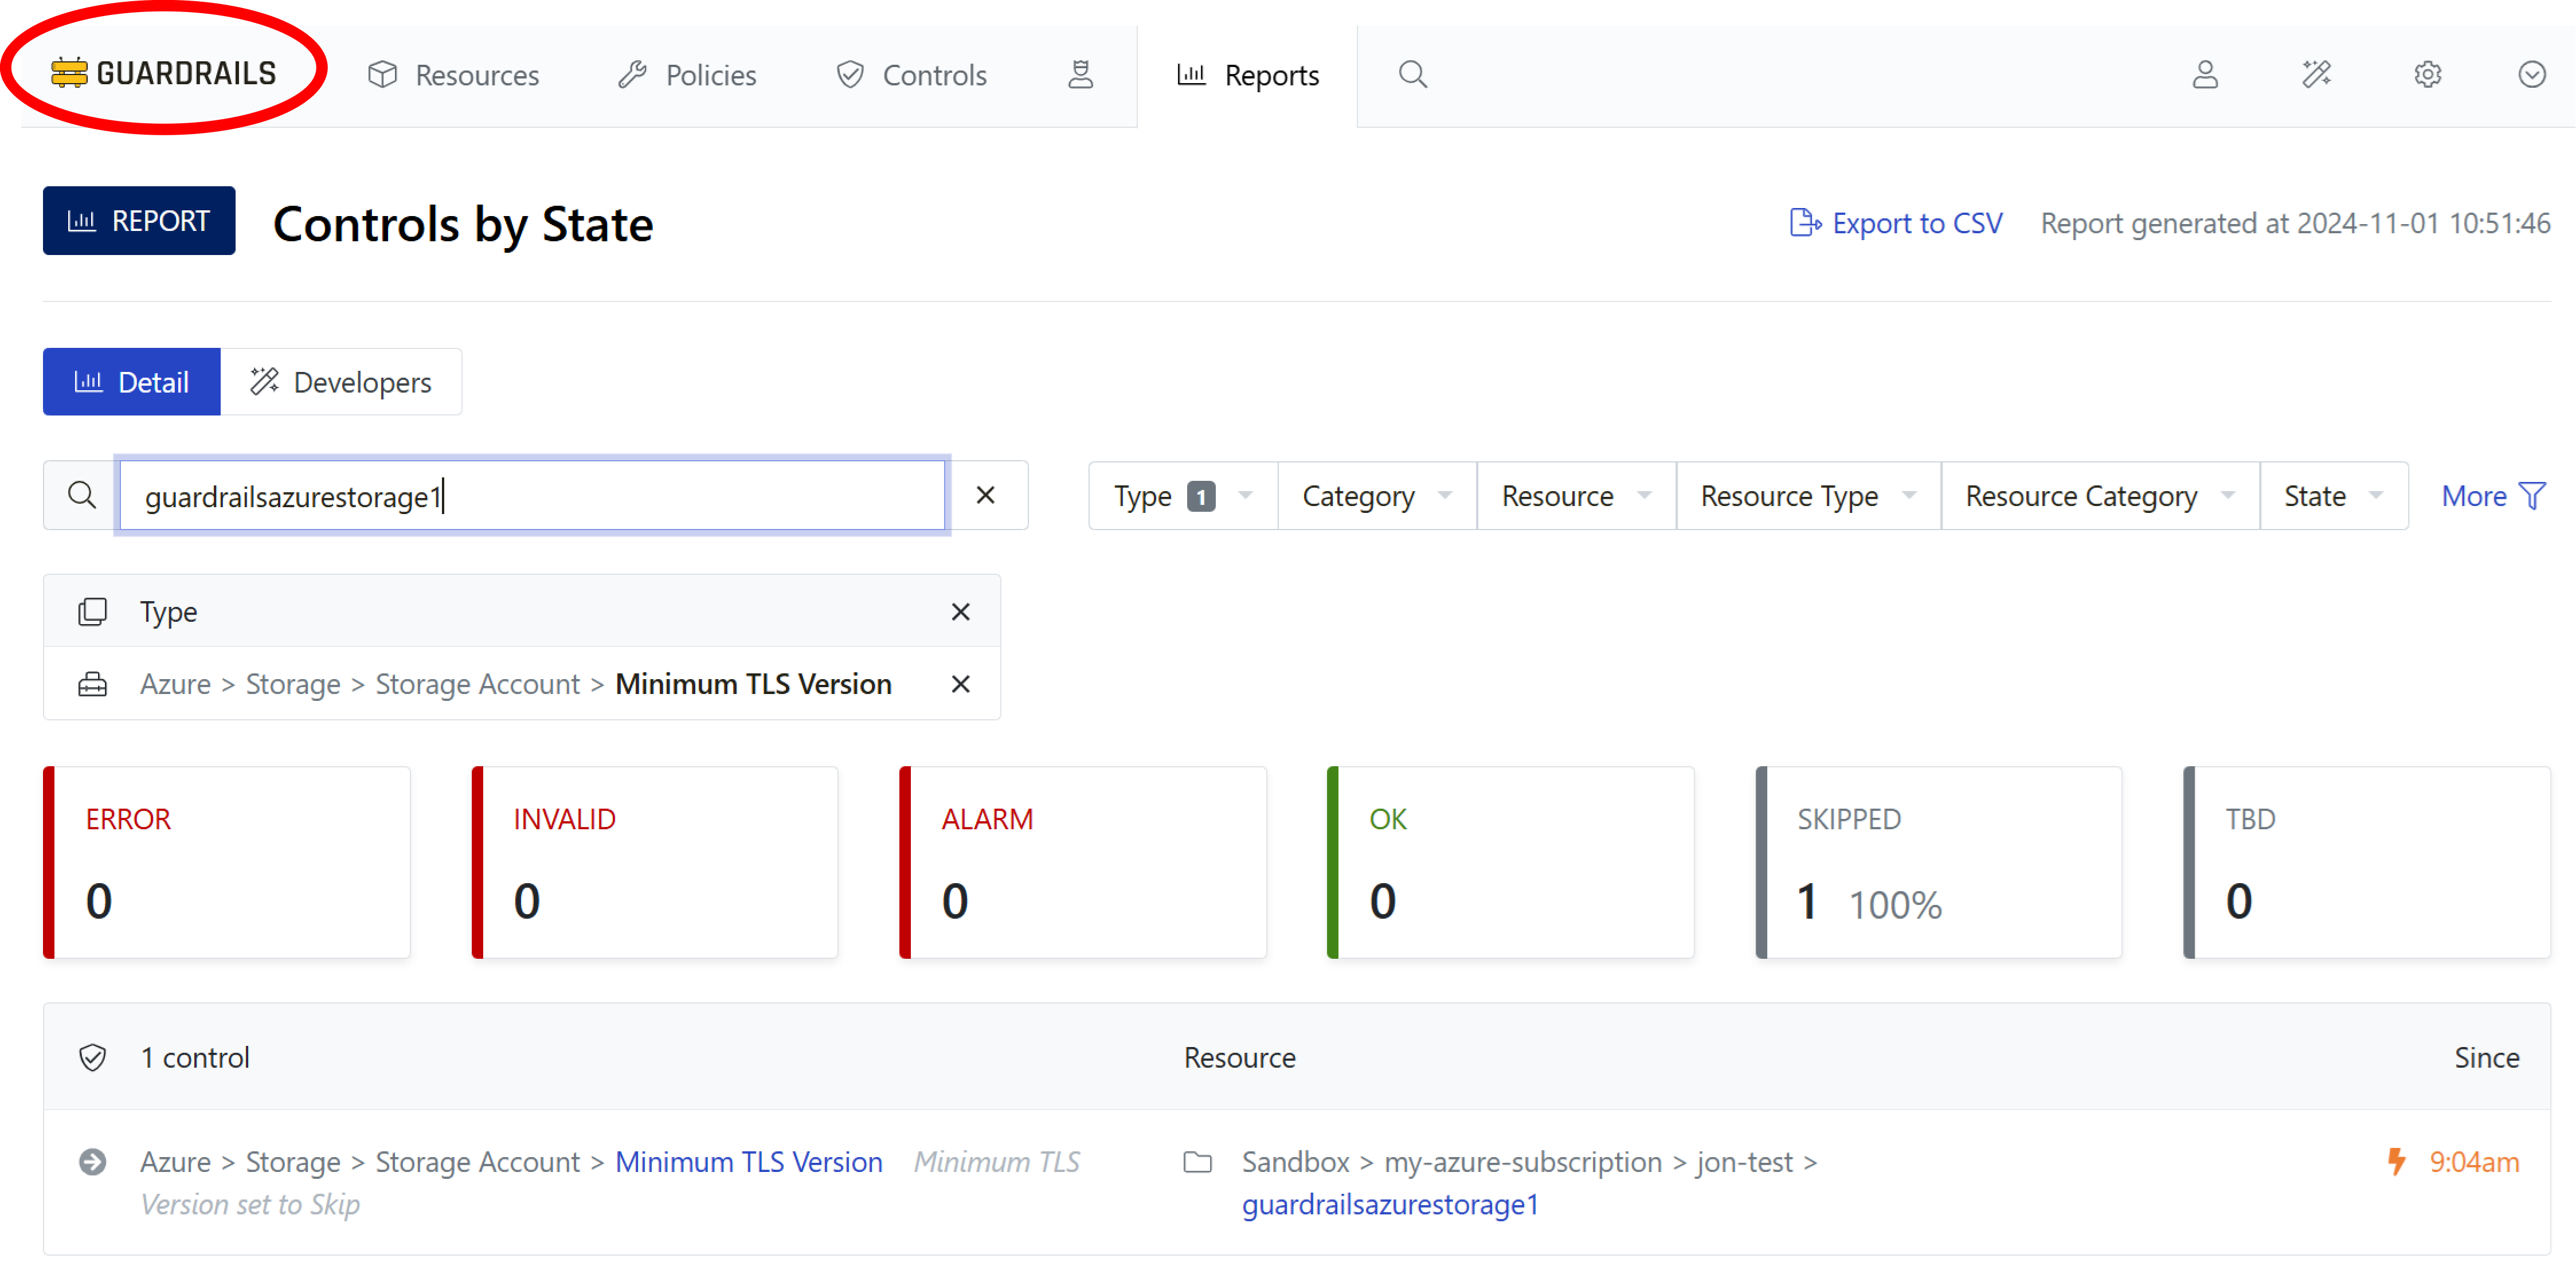Viewport: 2576px width, 1278px height.
Task: Select the SKIPPED state summary card
Action: click(x=1937, y=862)
